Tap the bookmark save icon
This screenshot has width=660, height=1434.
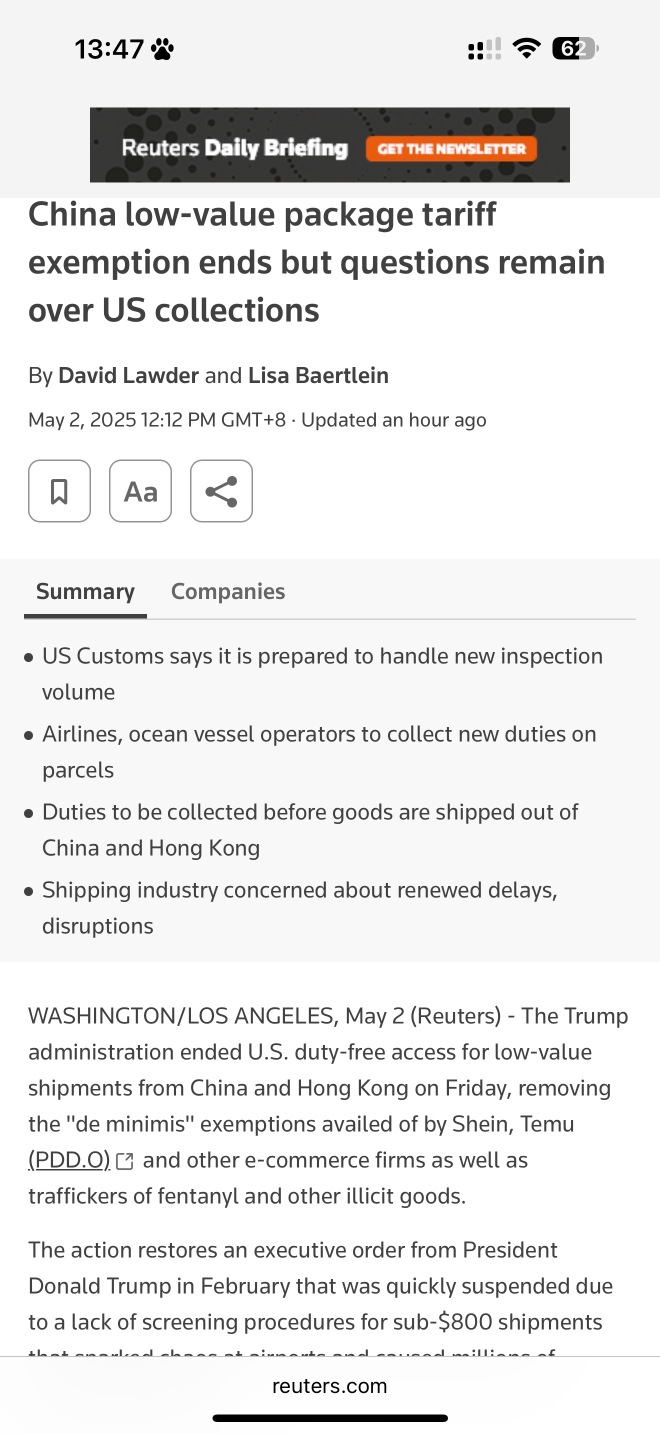(59, 491)
